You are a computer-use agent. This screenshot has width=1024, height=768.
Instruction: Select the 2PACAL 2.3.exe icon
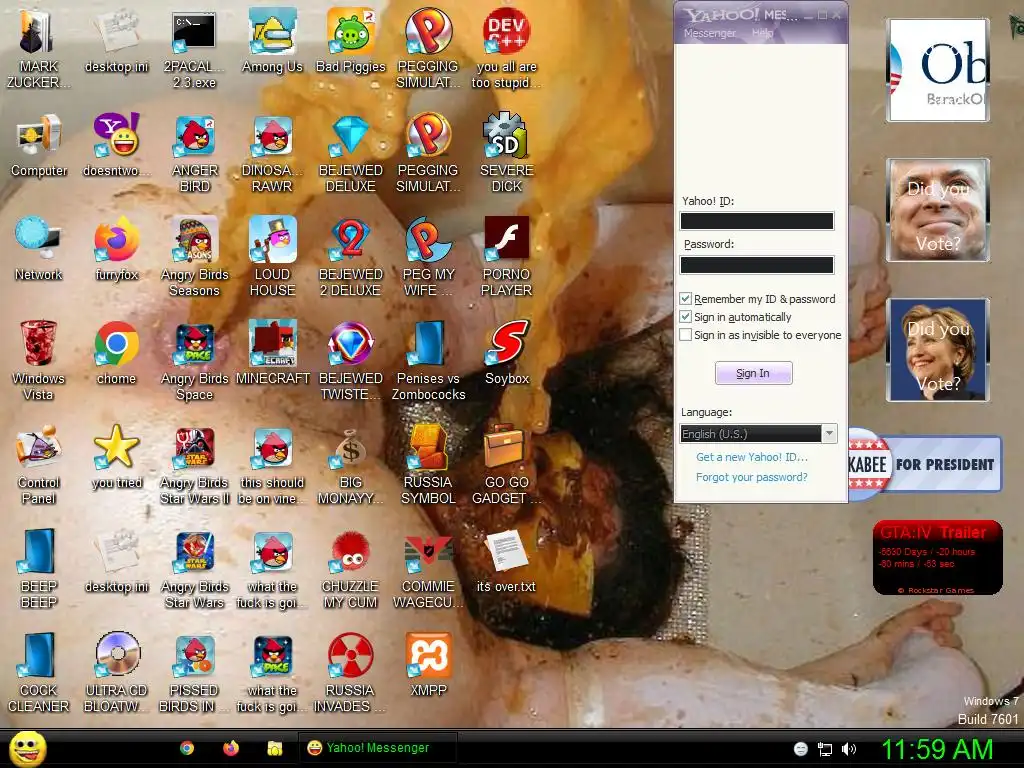(194, 50)
